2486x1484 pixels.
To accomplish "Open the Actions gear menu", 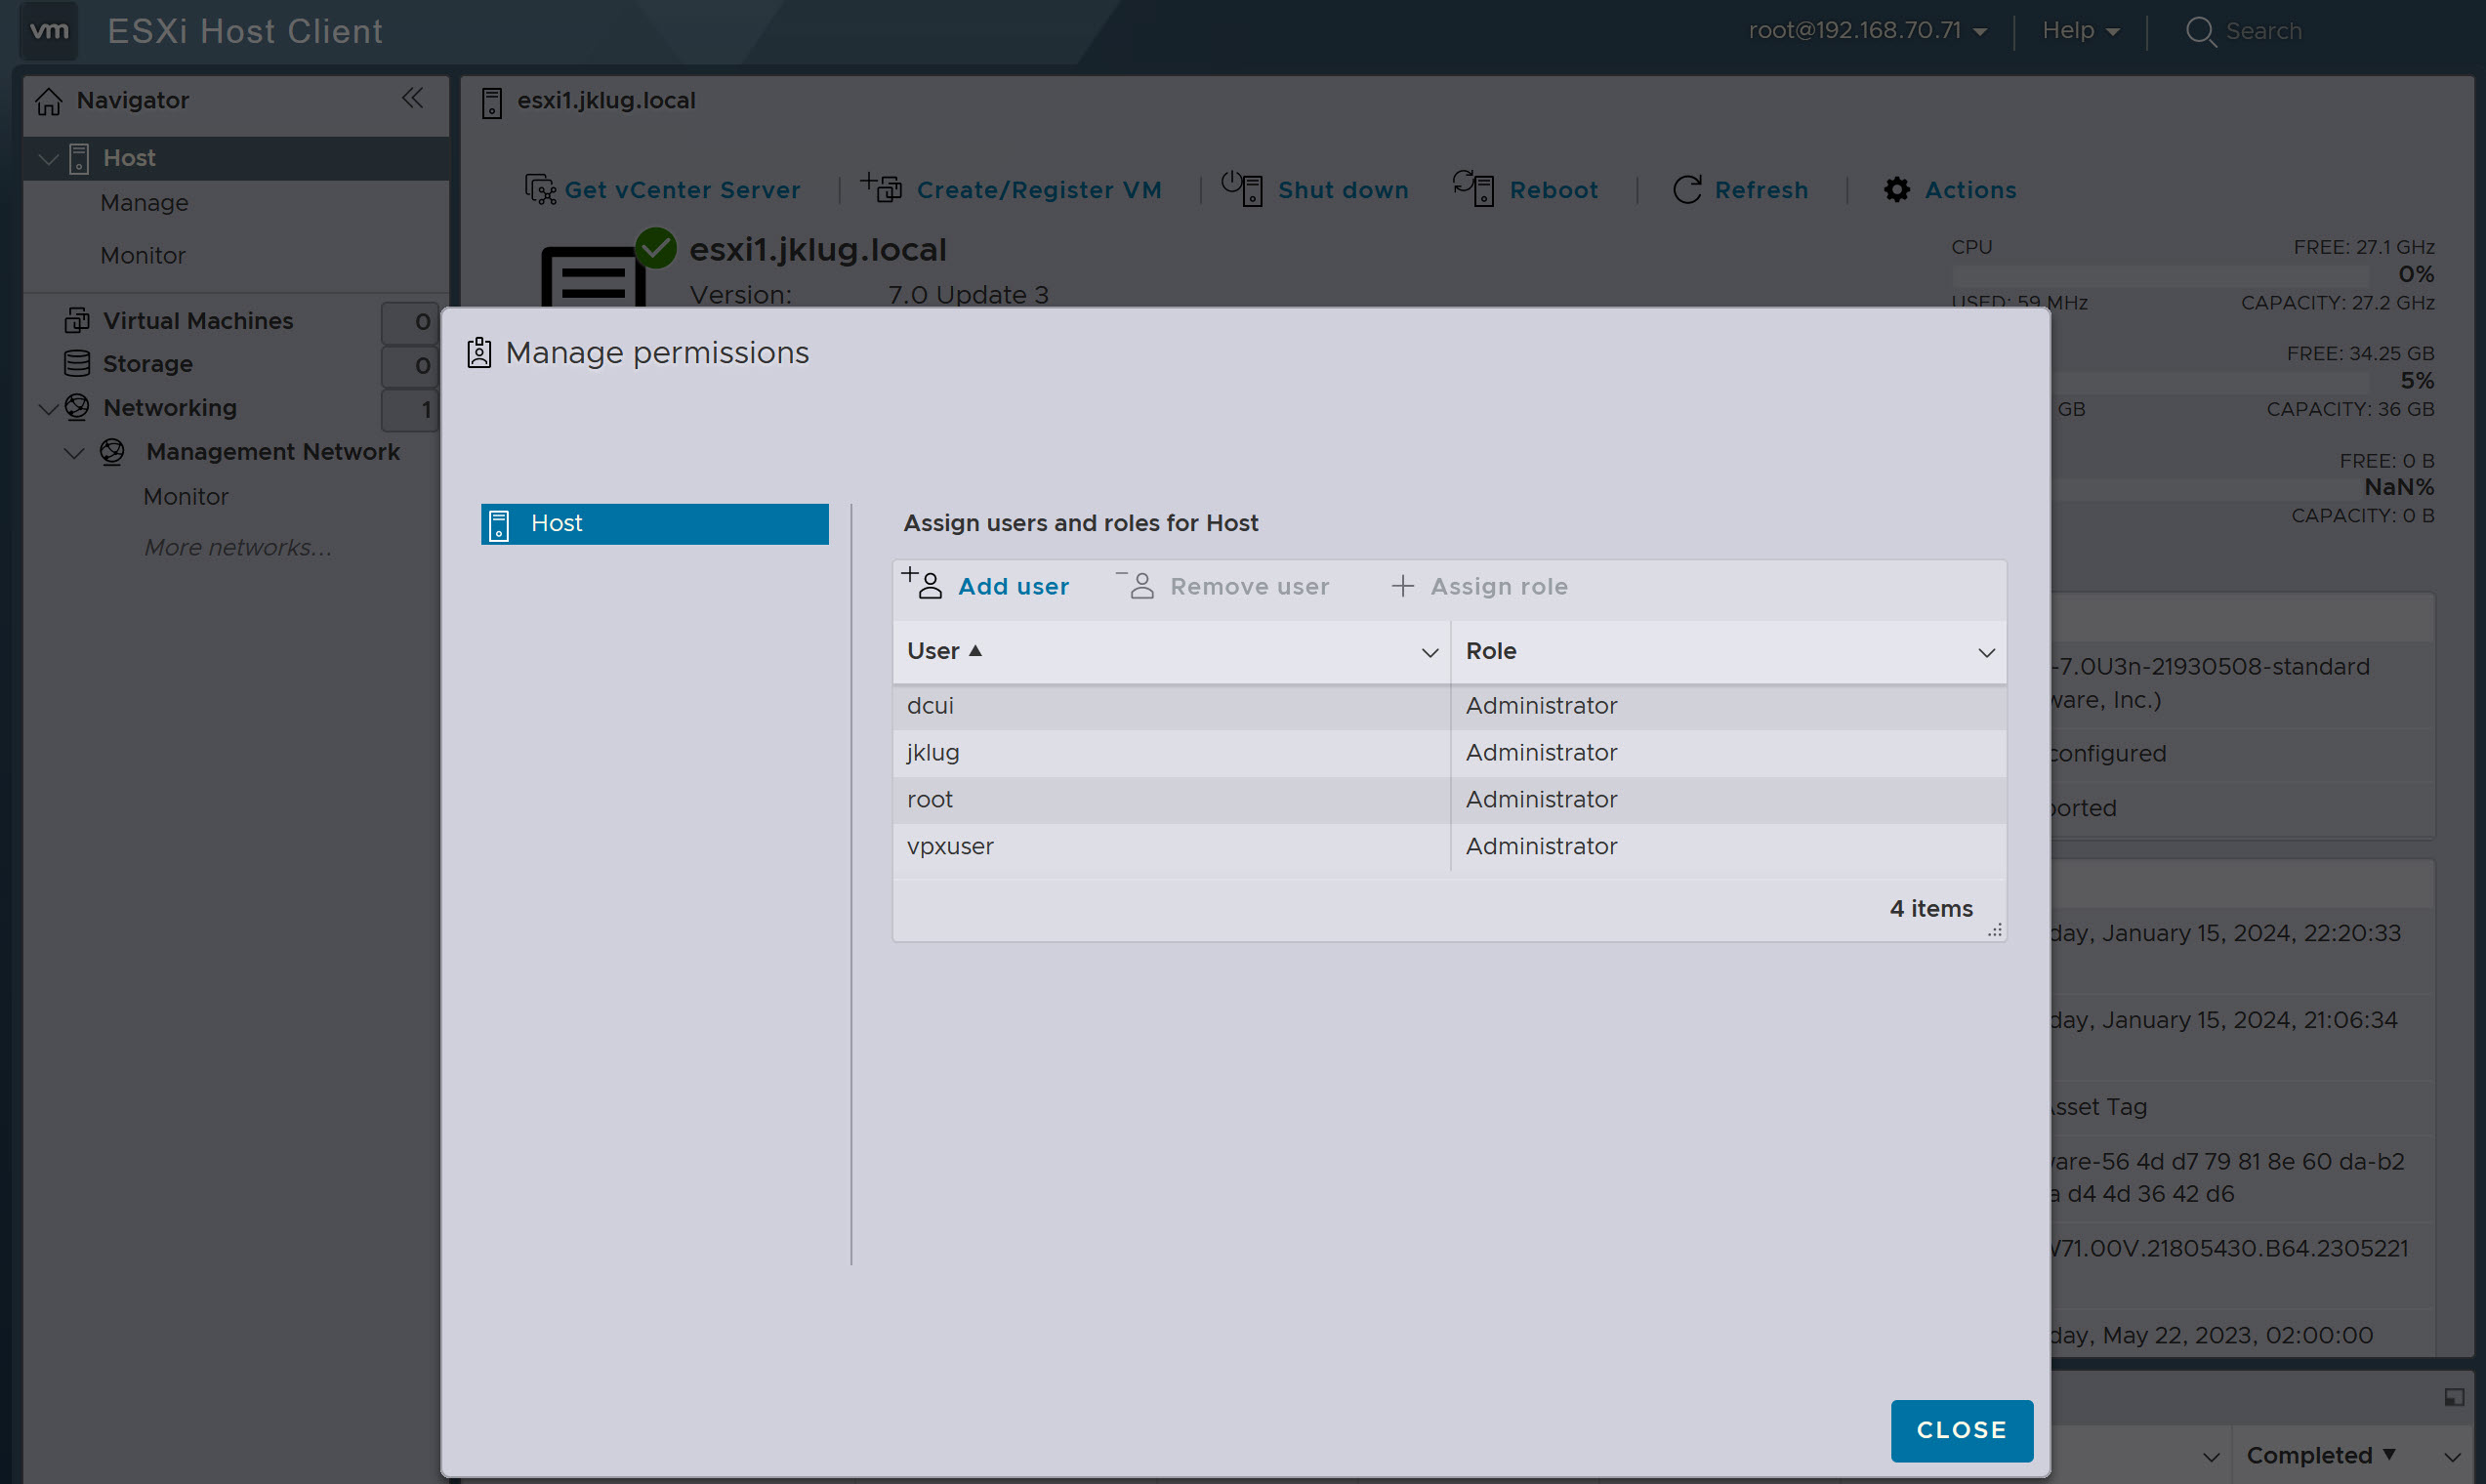I will point(1896,190).
